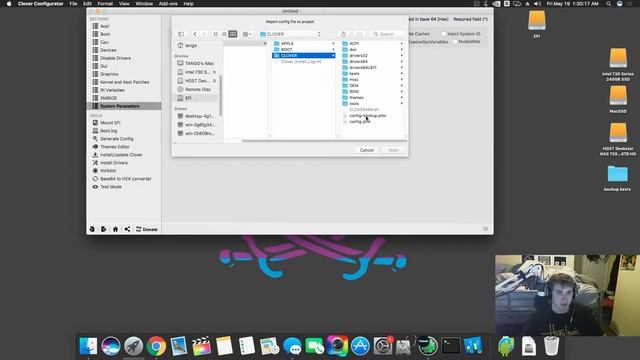This screenshot has height=360, width=640.
Task: Toggle the NvidiaWeb checkbox
Action: (x=455, y=42)
